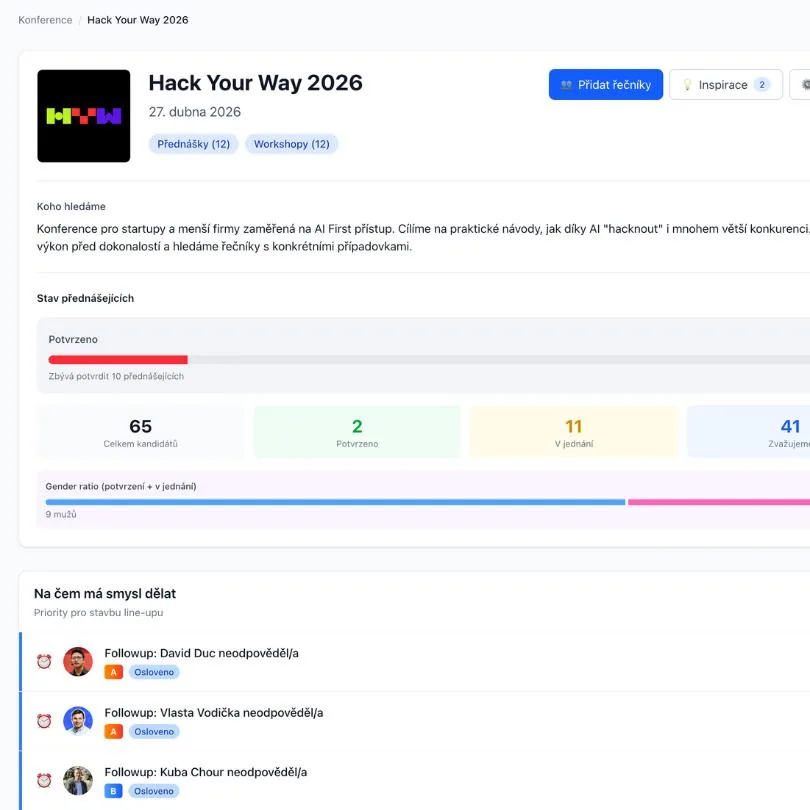Click the blue men segment of gender ratio

[x=335, y=502]
